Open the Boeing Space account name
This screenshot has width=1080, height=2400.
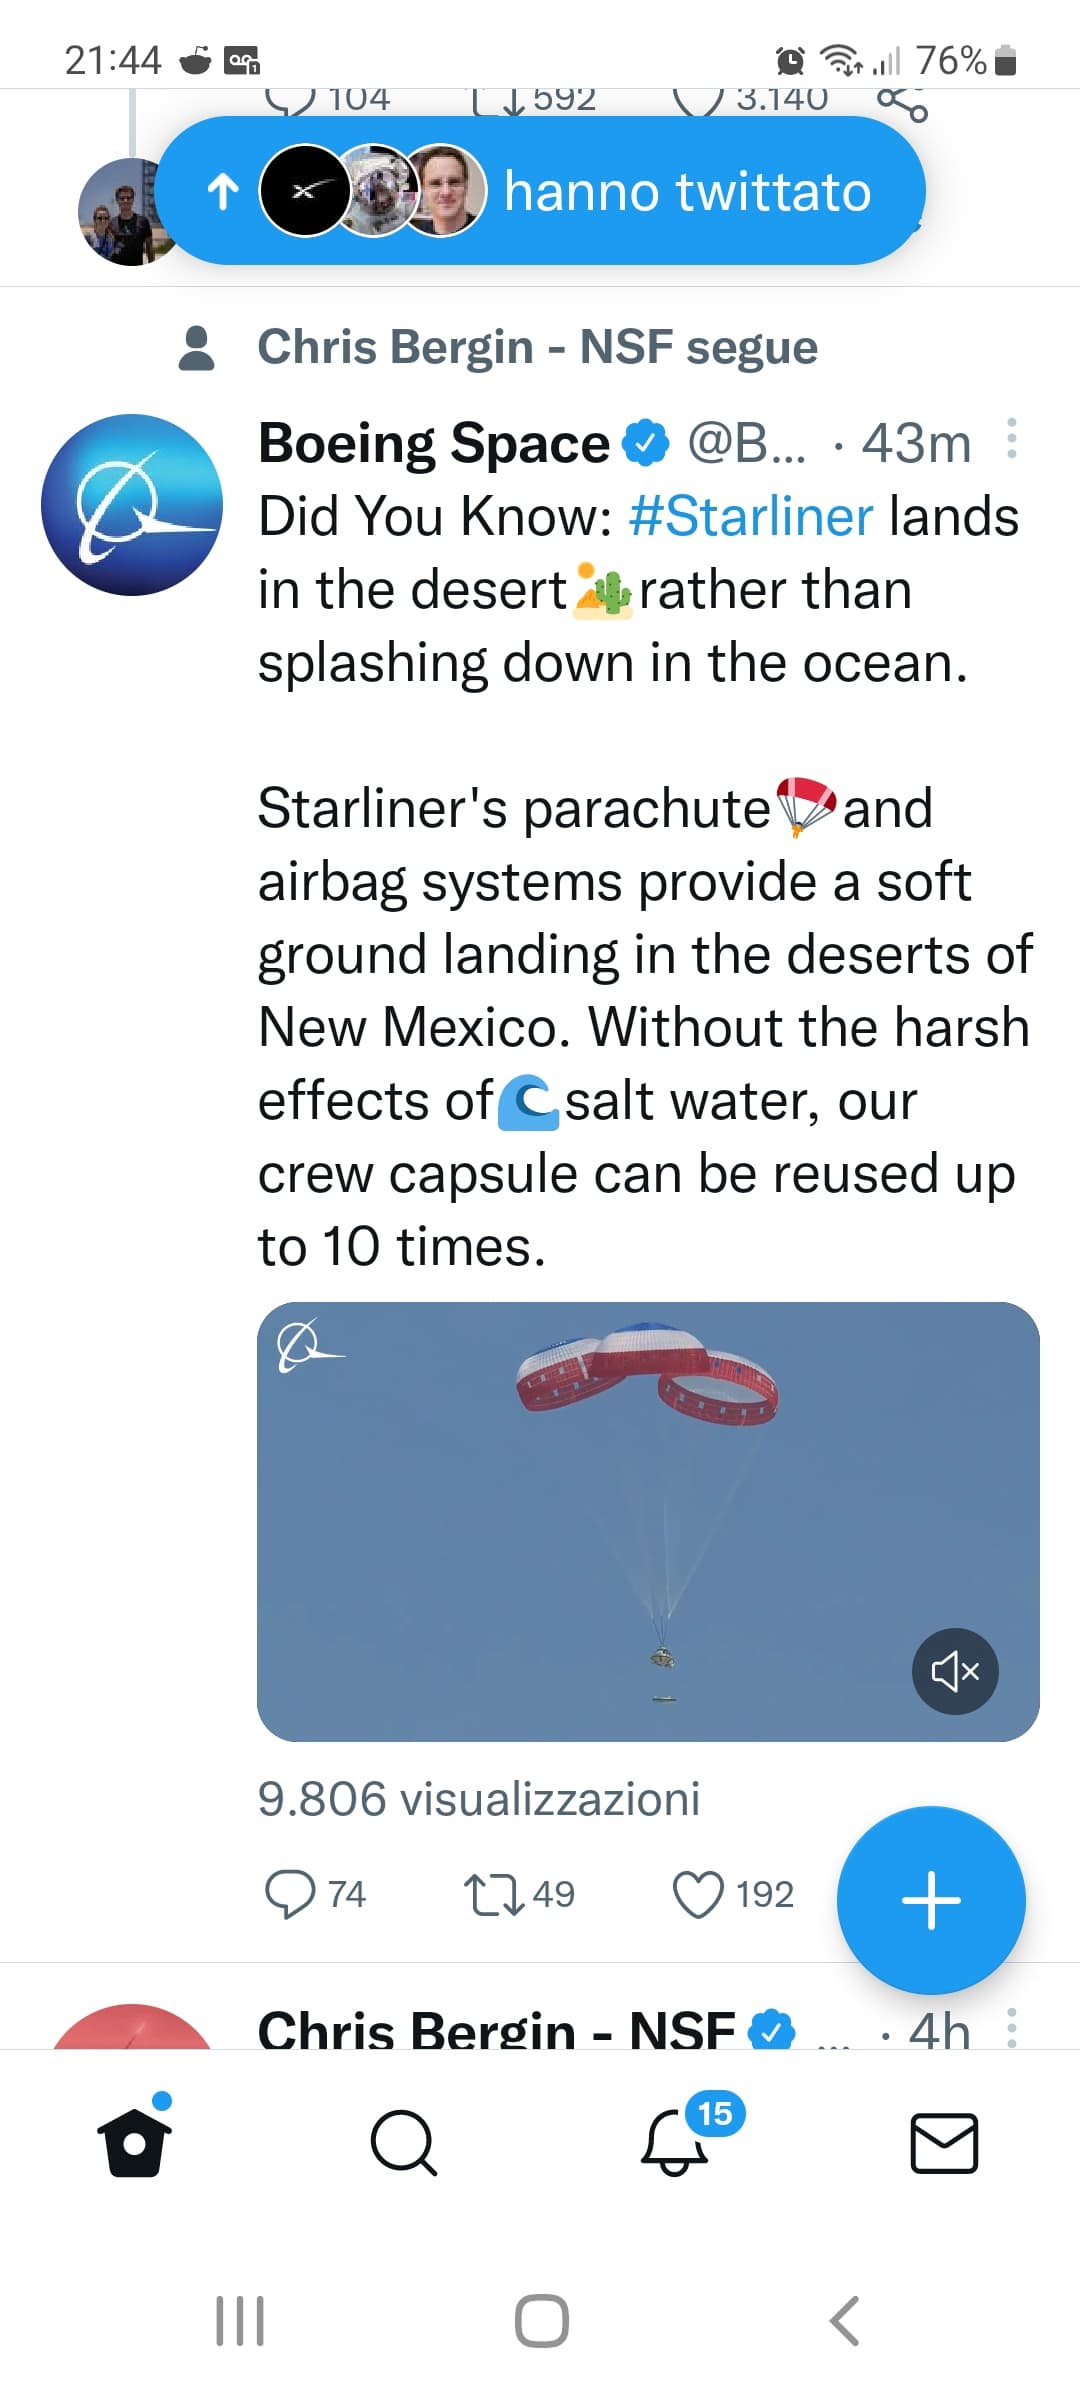coord(433,443)
